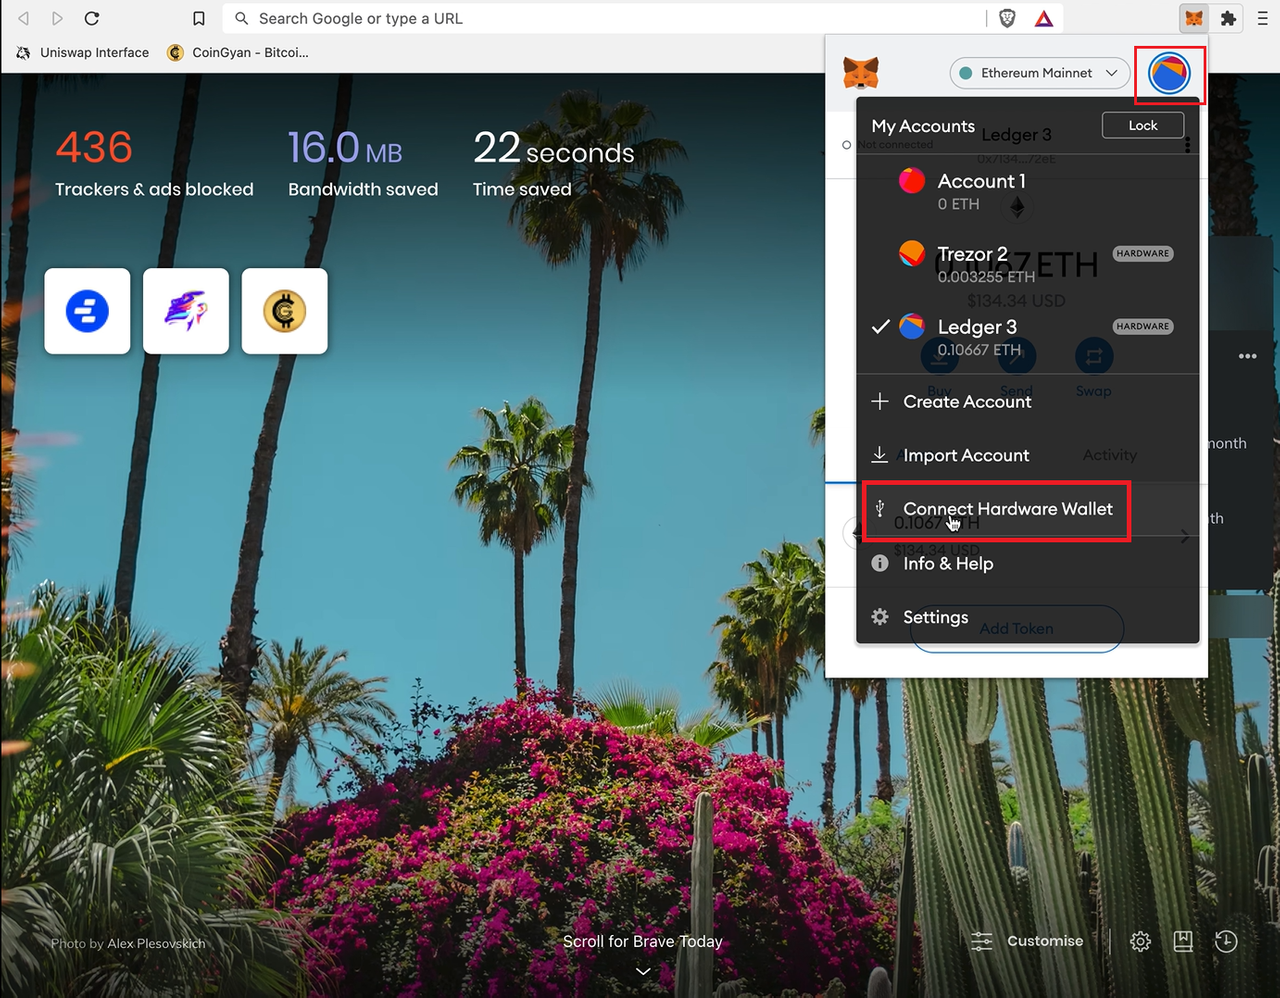
Task: Click the browser forward arrow
Action: 57,18
